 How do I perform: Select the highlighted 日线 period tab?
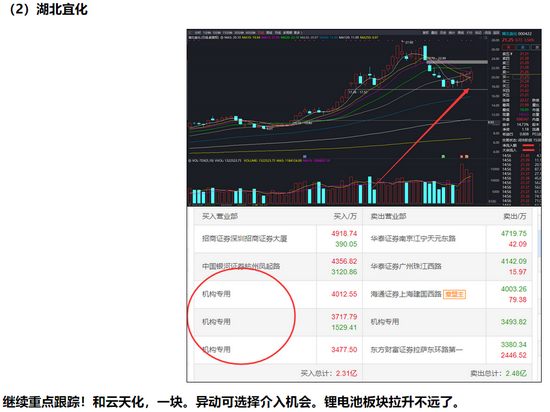pos(261,33)
